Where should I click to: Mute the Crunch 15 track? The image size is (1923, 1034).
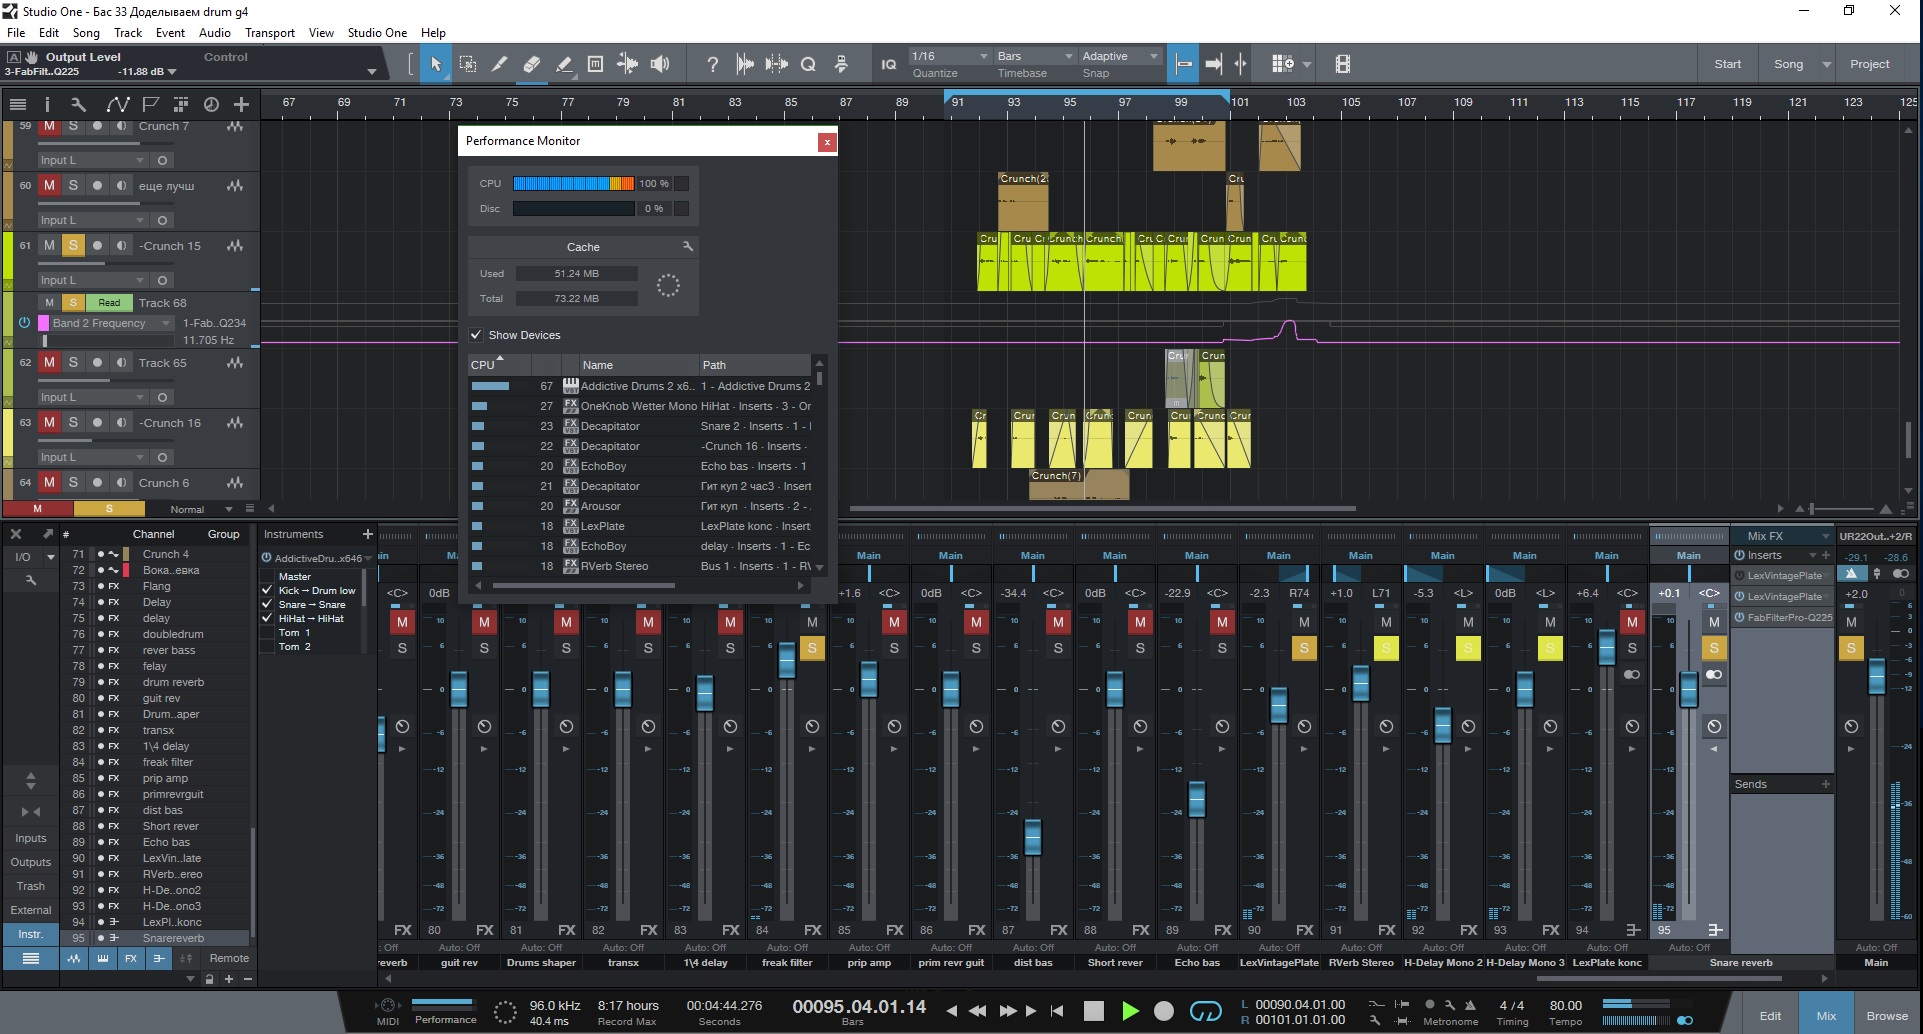pyautogui.click(x=49, y=246)
